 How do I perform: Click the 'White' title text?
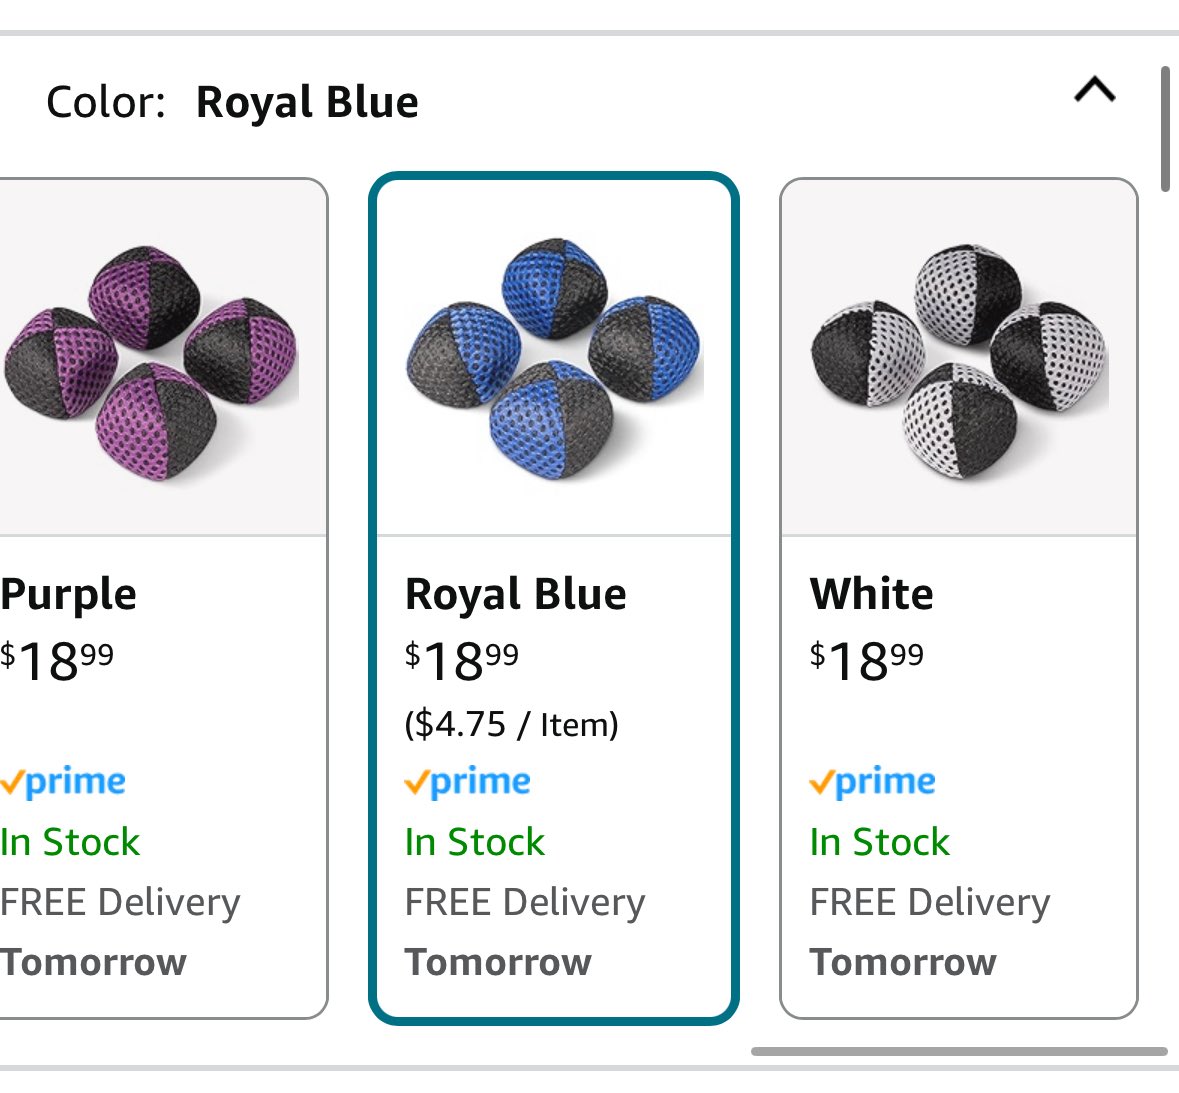click(x=871, y=594)
